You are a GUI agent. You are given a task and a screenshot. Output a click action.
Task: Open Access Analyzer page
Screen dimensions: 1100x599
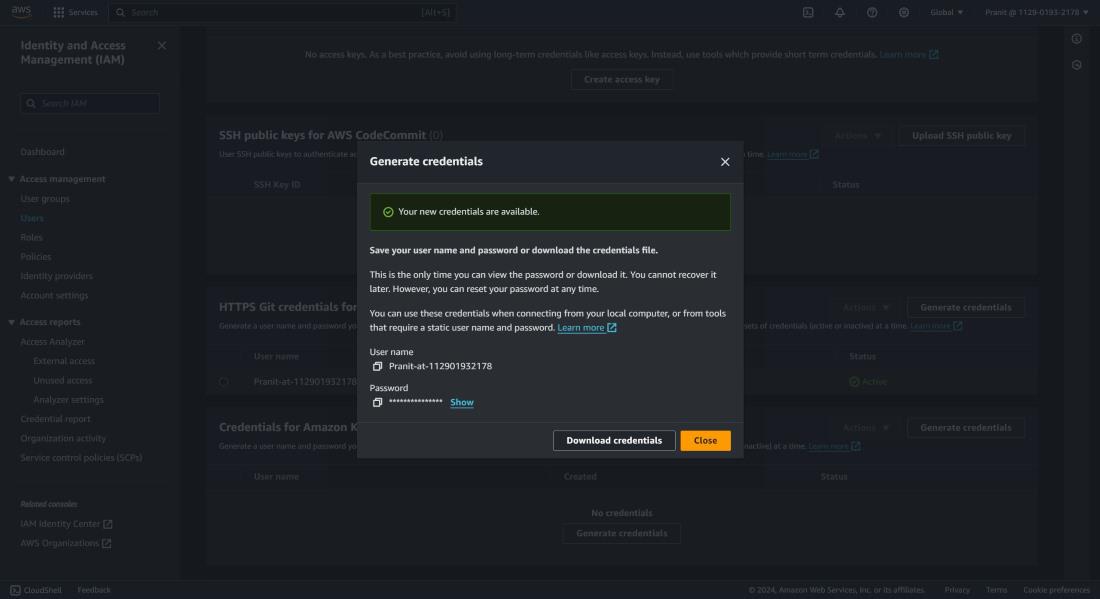[x=53, y=342]
